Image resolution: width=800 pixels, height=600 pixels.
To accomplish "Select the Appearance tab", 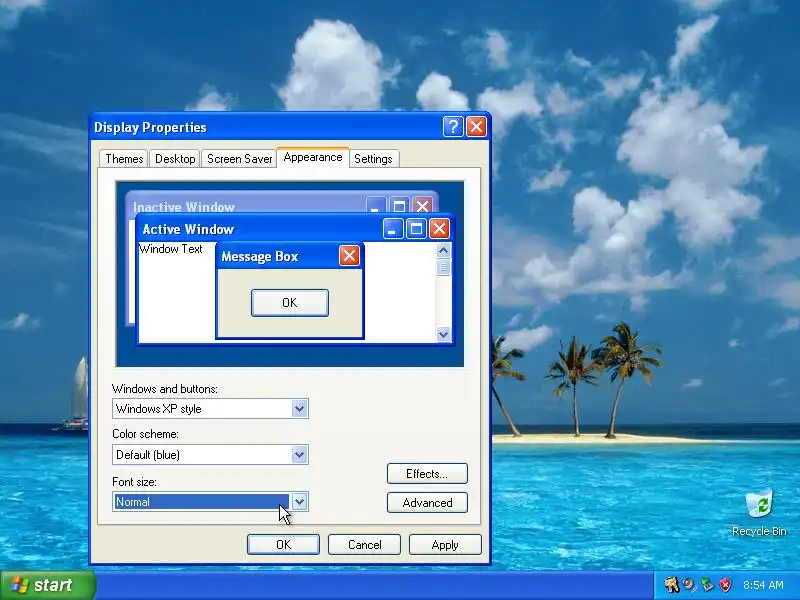I will (x=313, y=157).
